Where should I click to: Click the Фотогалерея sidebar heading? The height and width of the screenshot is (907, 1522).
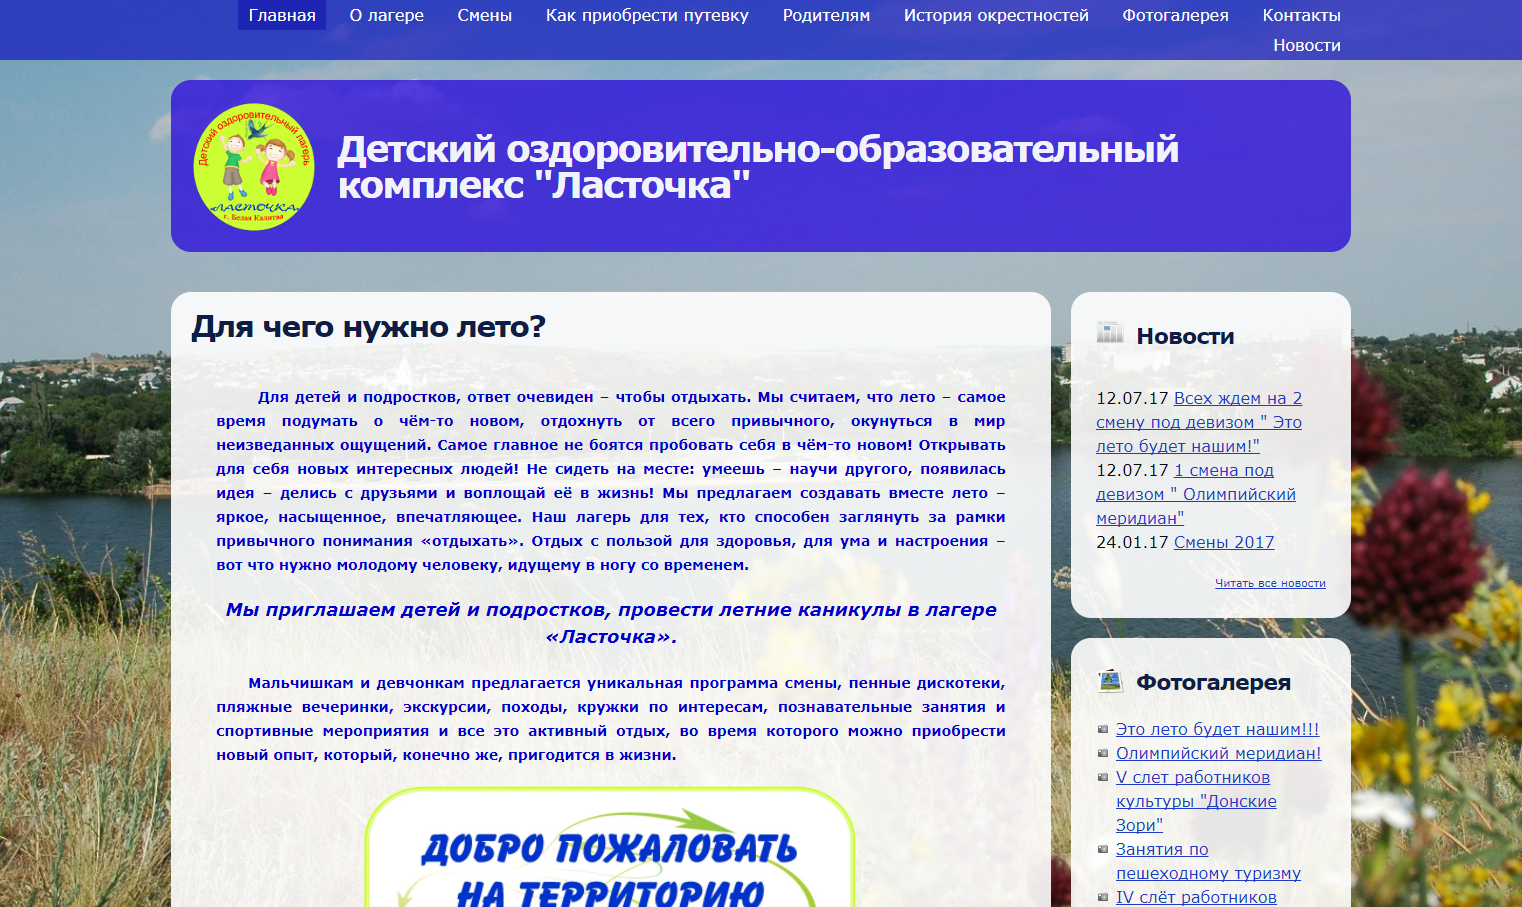pos(1213,682)
